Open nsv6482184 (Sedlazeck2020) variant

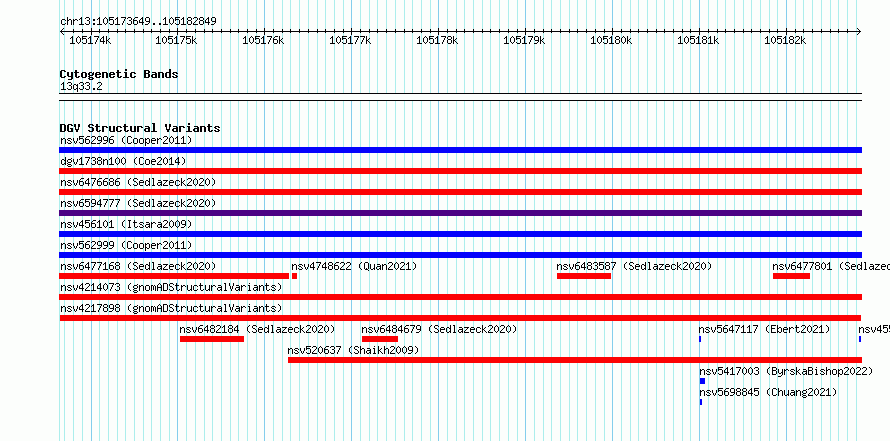tap(257, 329)
